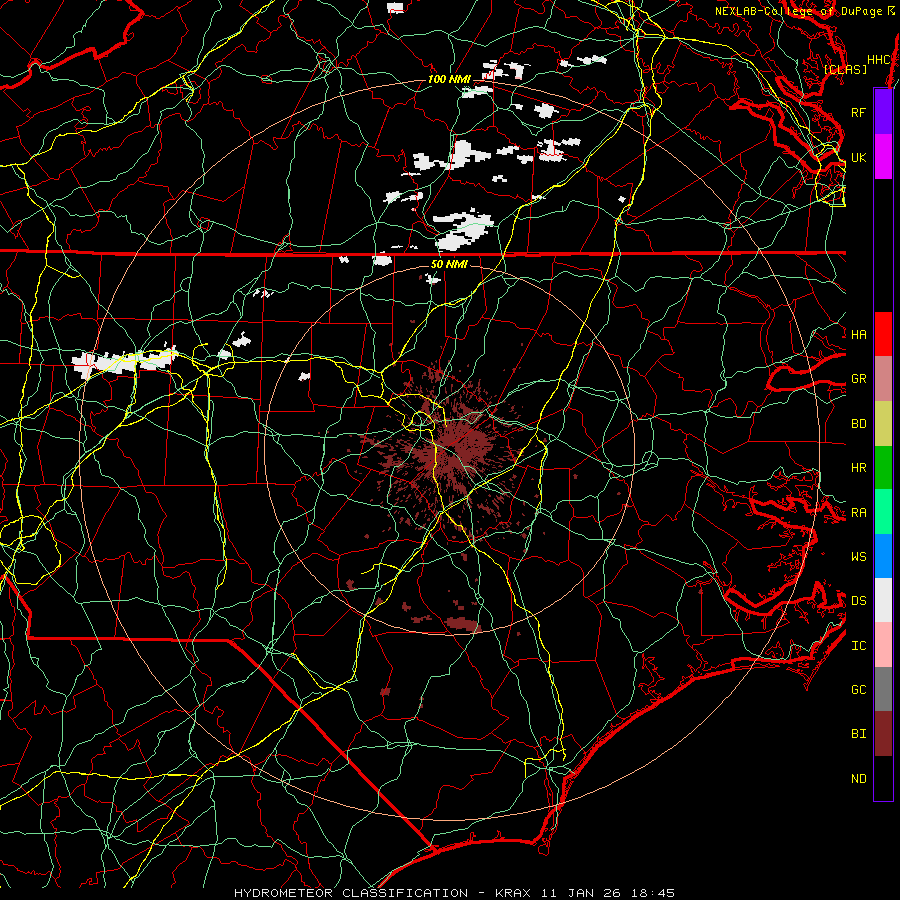
Task: Click the 50 NMI range ring label
Action: coord(449,264)
